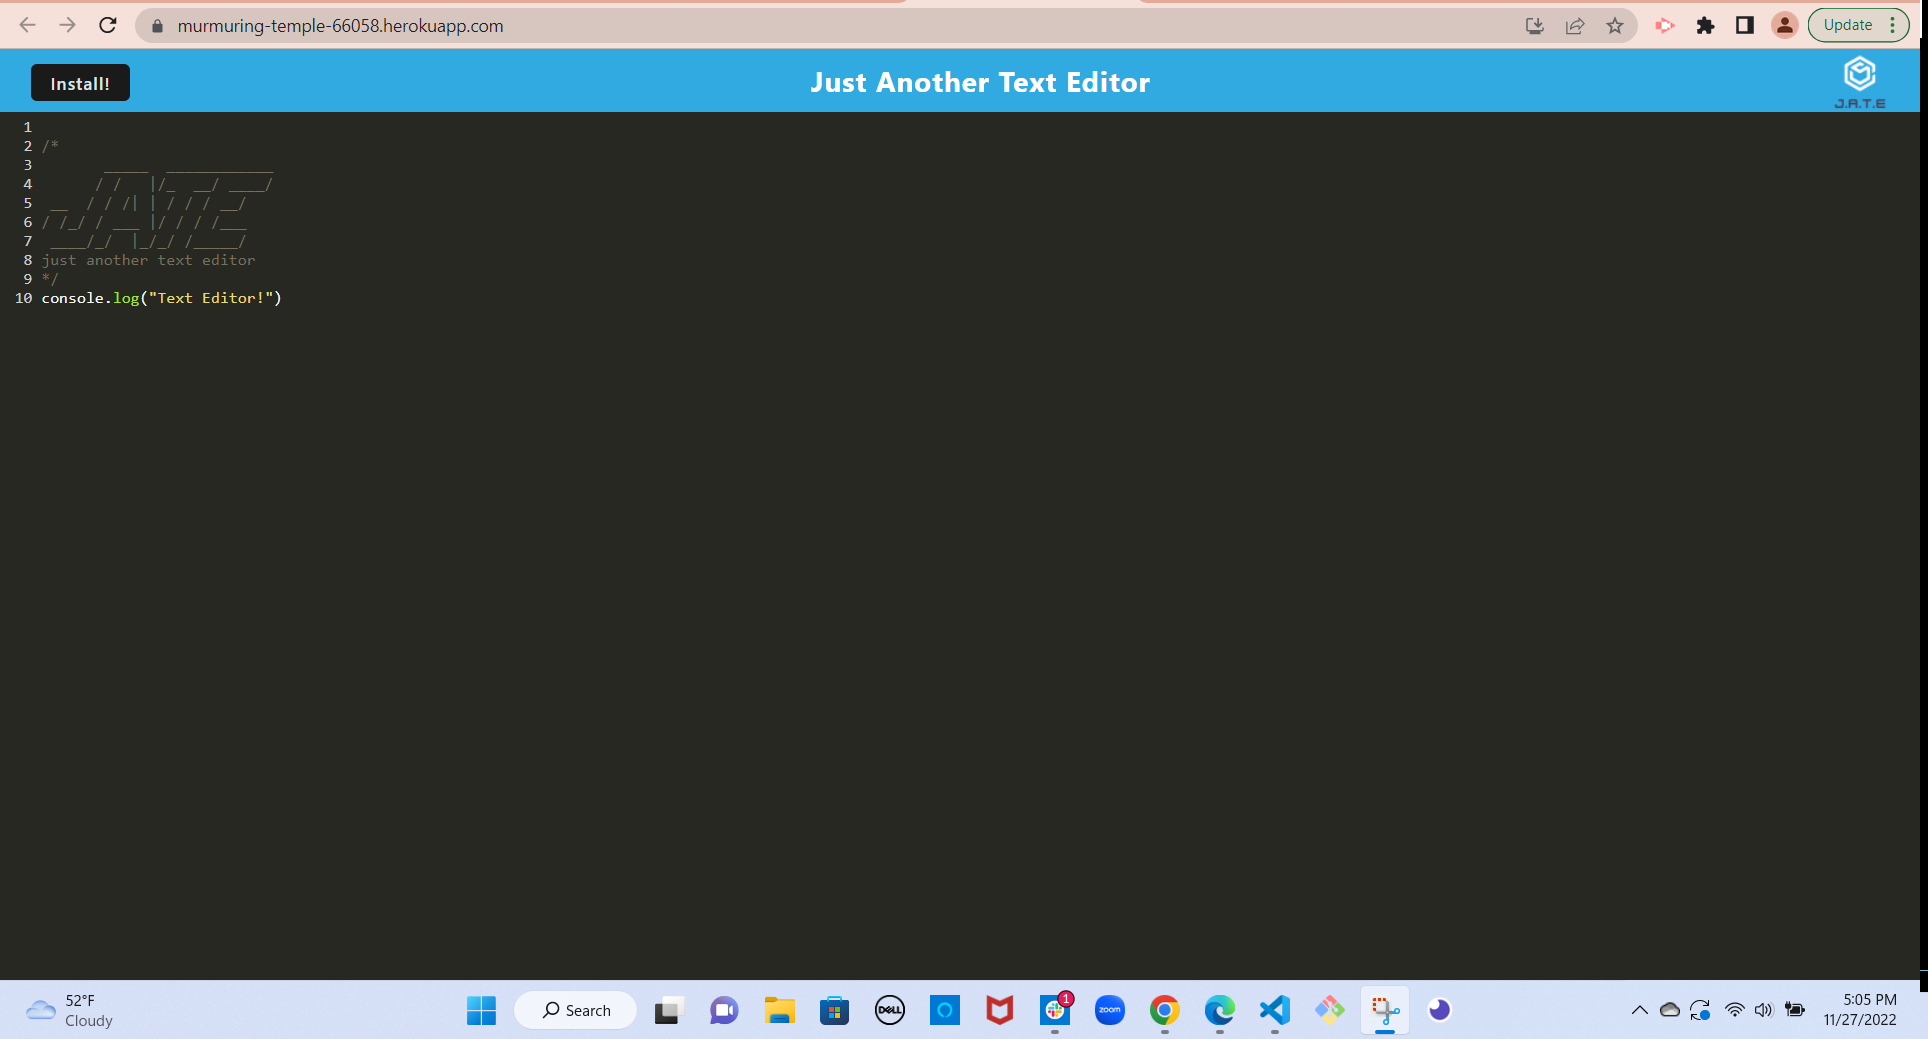Open the Snipping Tool from the taskbar
1928x1039 pixels.
tap(1384, 1010)
